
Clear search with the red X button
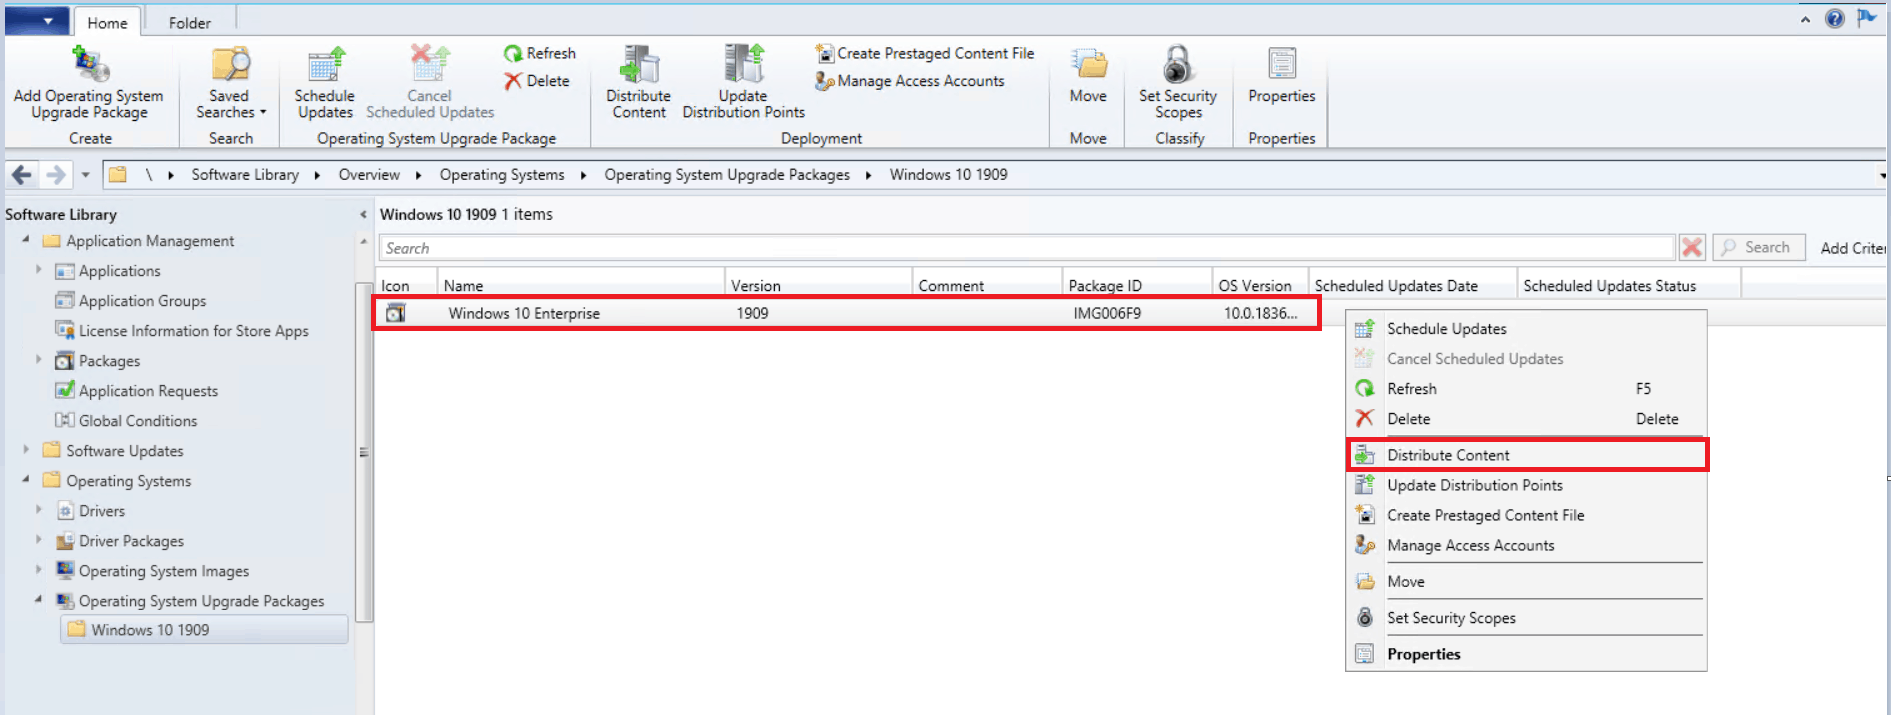[1692, 248]
